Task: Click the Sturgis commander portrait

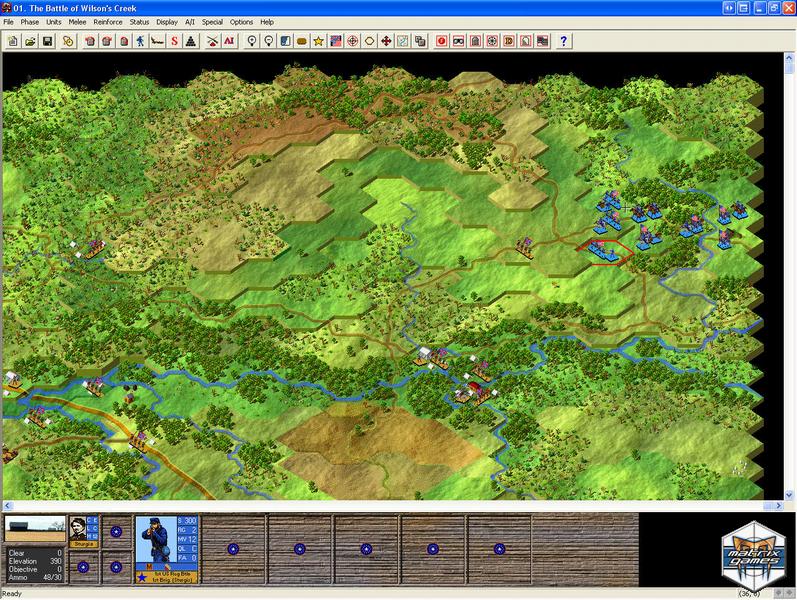Action: [x=77, y=532]
